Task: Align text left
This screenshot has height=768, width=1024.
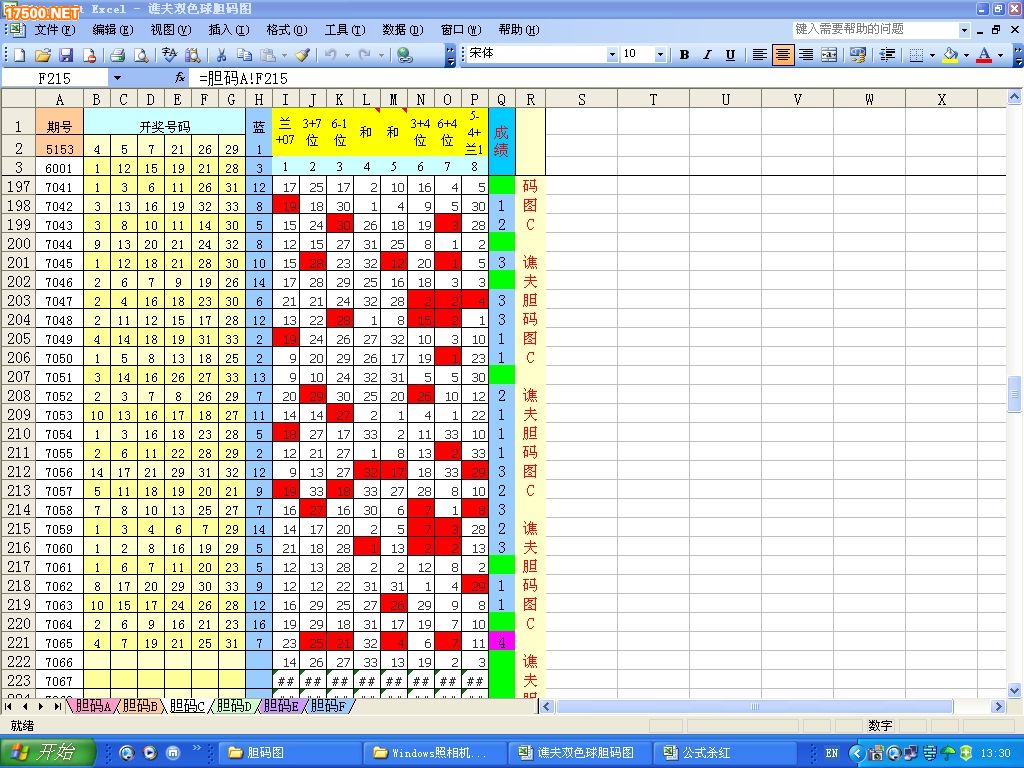Action: click(759, 55)
